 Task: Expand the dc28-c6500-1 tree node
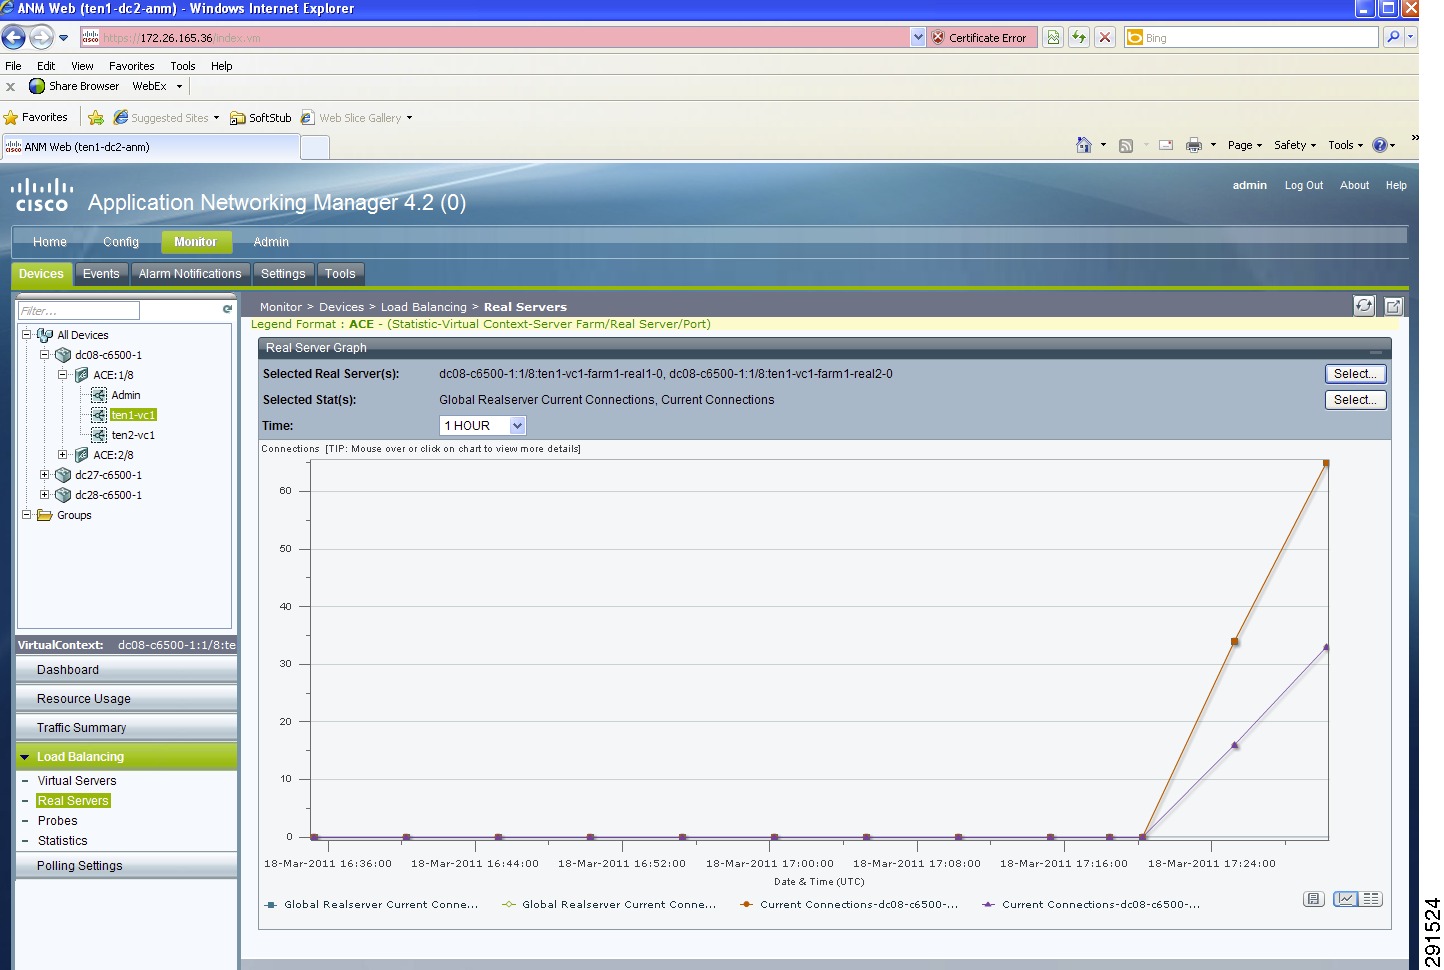(45, 495)
